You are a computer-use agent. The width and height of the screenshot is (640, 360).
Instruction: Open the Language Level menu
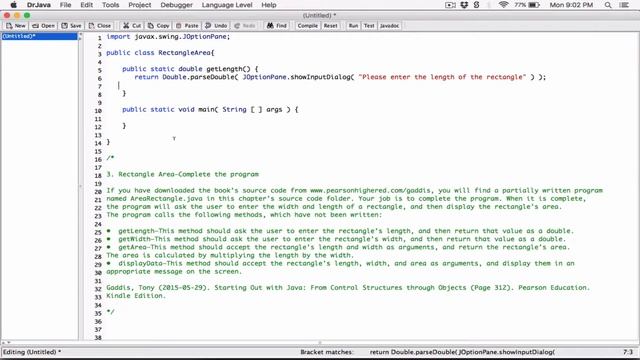227,5
